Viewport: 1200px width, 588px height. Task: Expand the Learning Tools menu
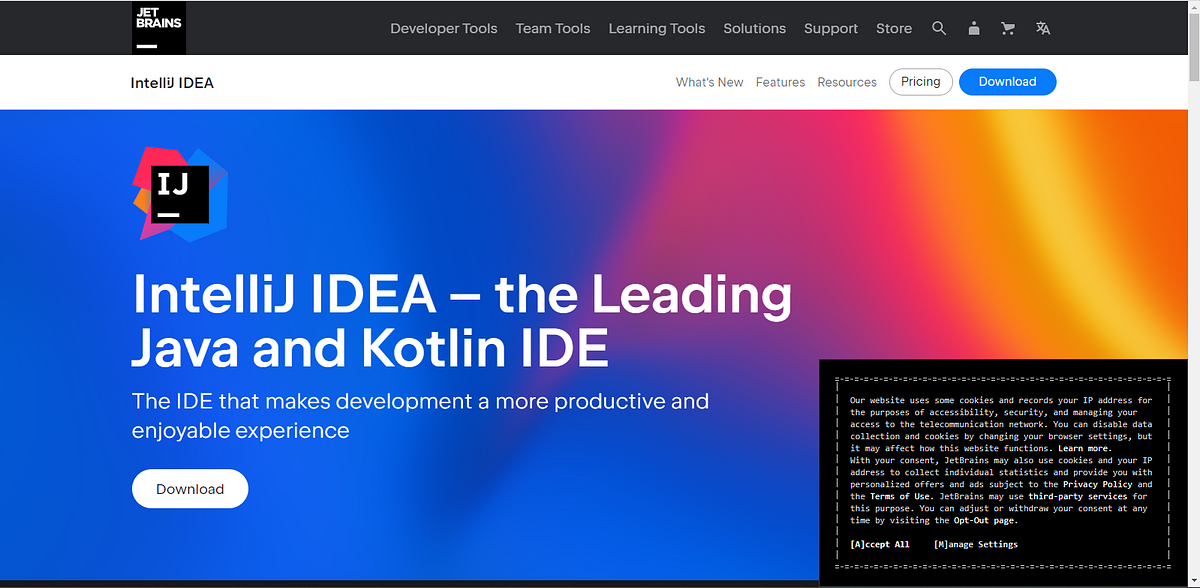tap(656, 28)
